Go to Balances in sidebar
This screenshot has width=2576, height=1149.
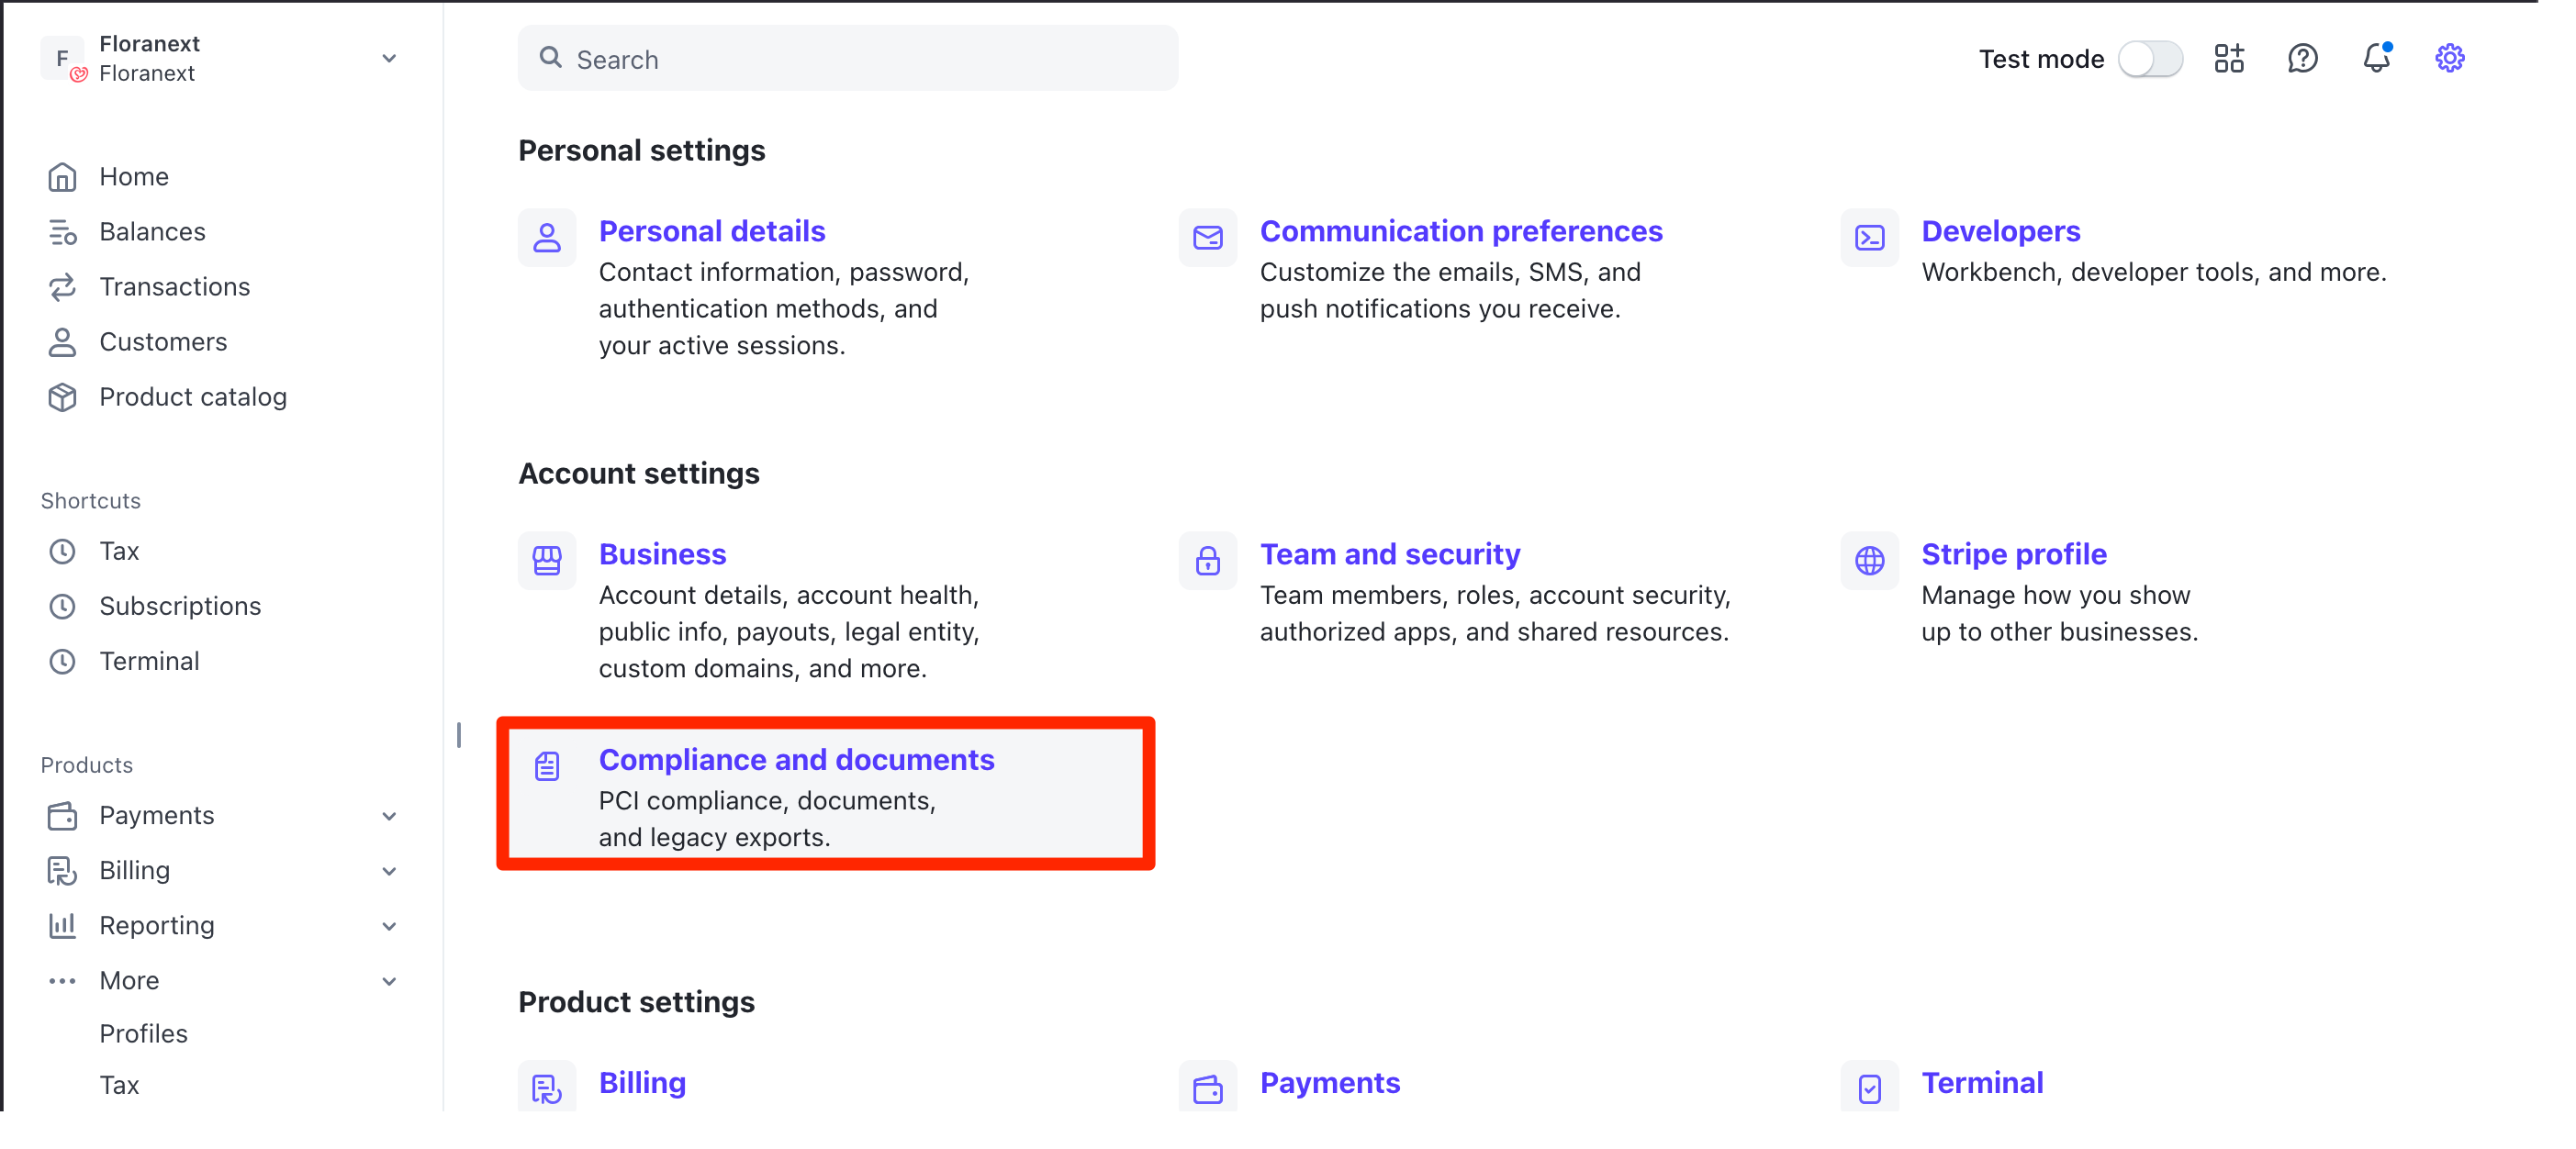pyautogui.click(x=152, y=232)
